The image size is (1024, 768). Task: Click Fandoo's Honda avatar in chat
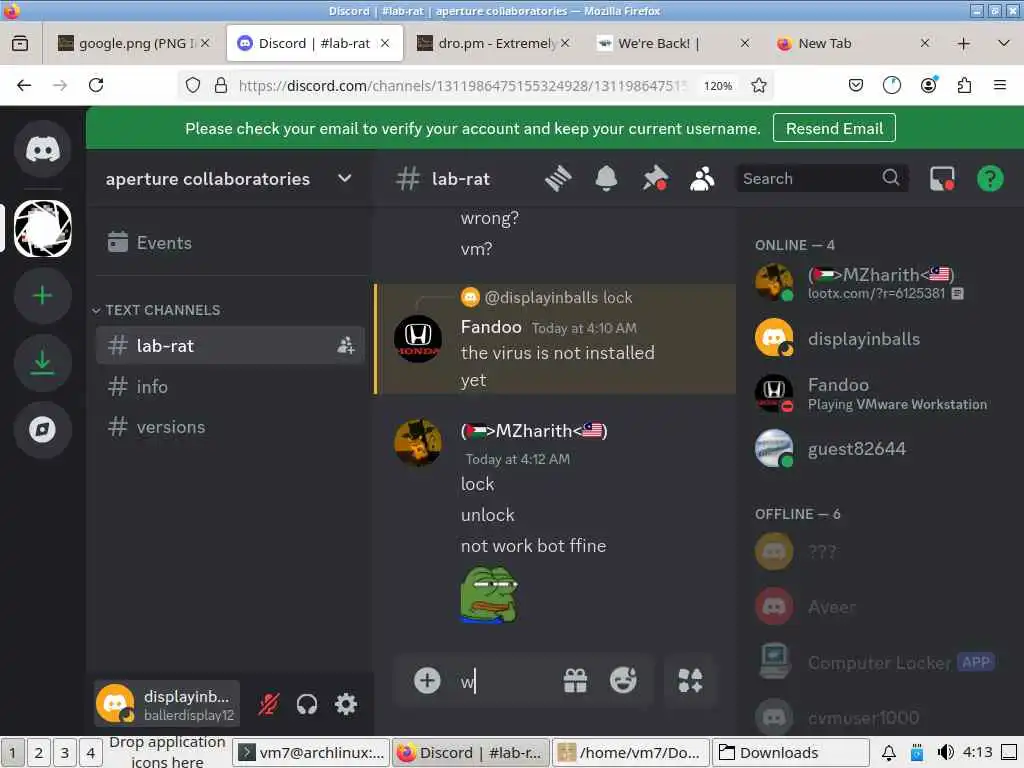click(418, 339)
